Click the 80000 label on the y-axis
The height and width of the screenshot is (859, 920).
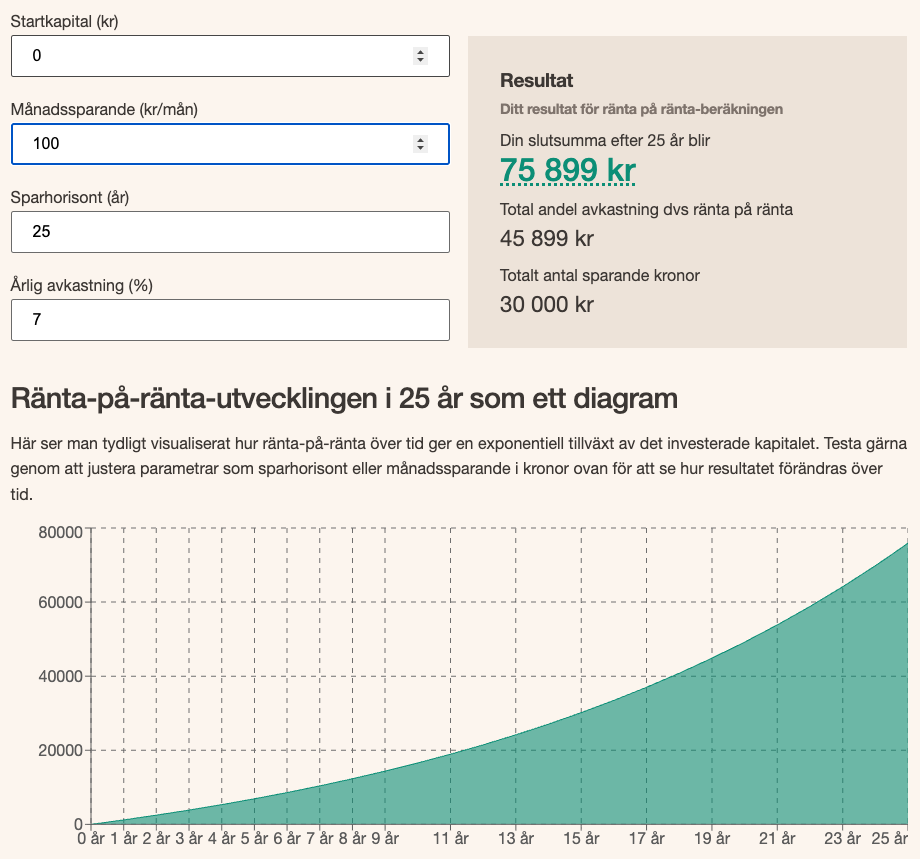(60, 531)
